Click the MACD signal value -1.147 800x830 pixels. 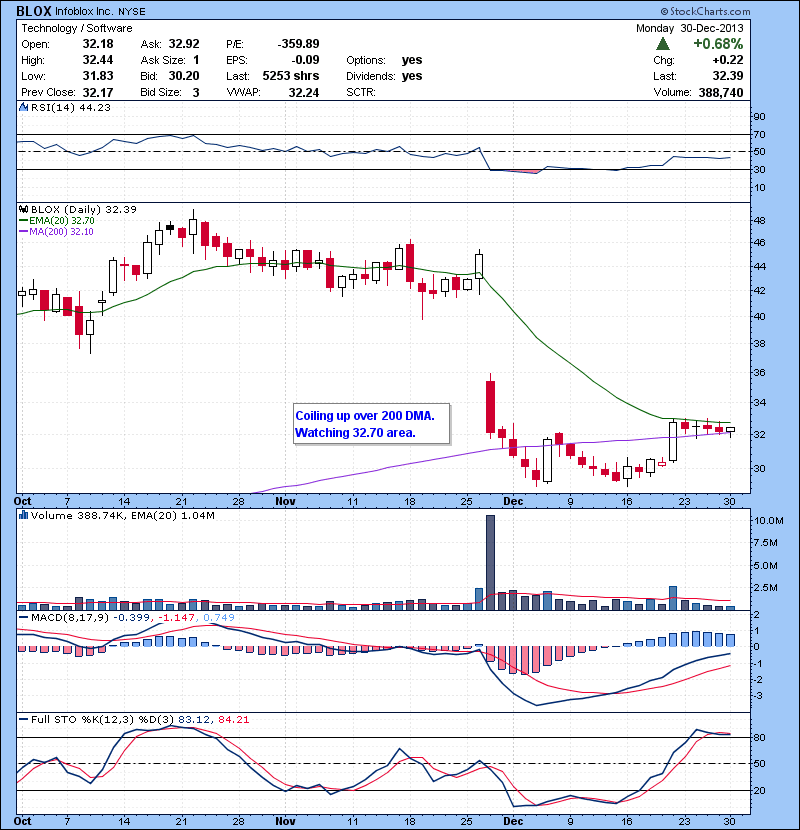coord(177,618)
